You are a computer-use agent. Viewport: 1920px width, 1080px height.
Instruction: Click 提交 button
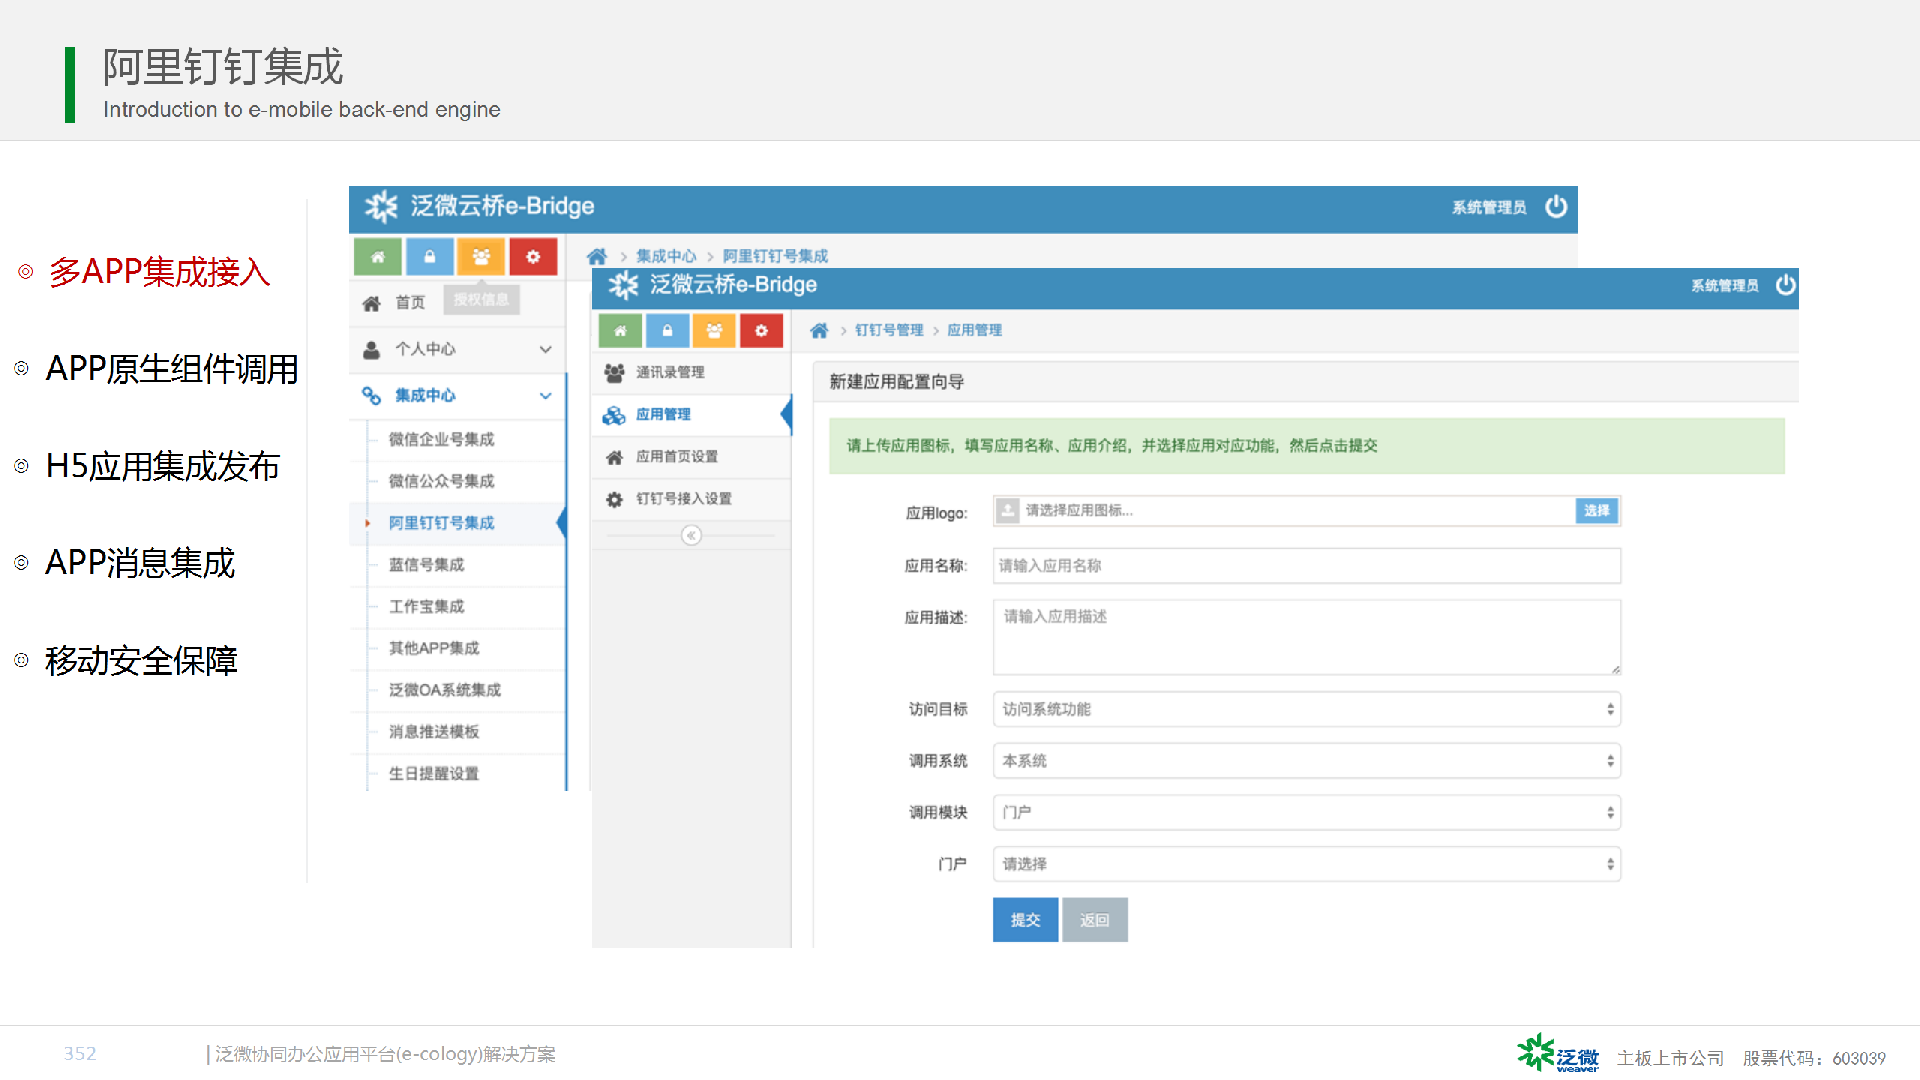coord(1025,920)
